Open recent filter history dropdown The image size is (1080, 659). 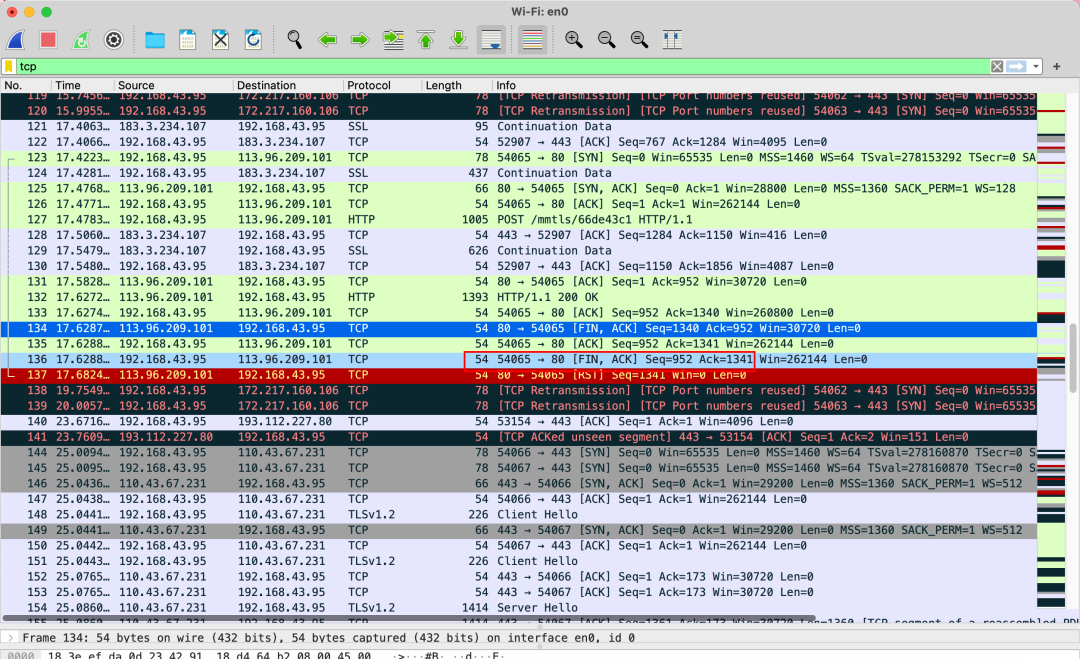coord(1035,66)
